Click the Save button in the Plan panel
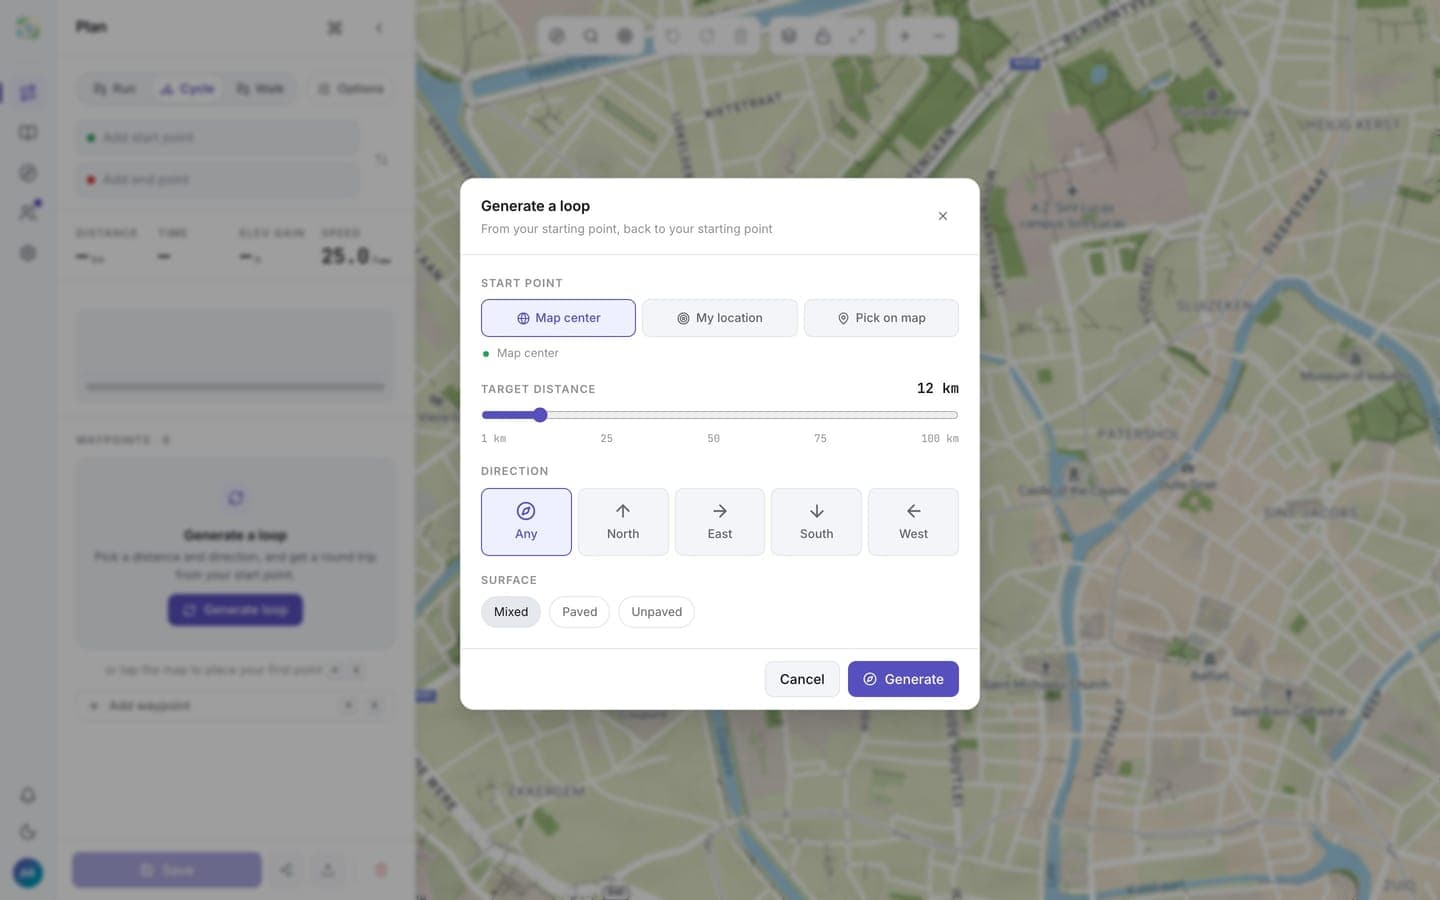Screen dimensions: 1440x900 [x=167, y=870]
